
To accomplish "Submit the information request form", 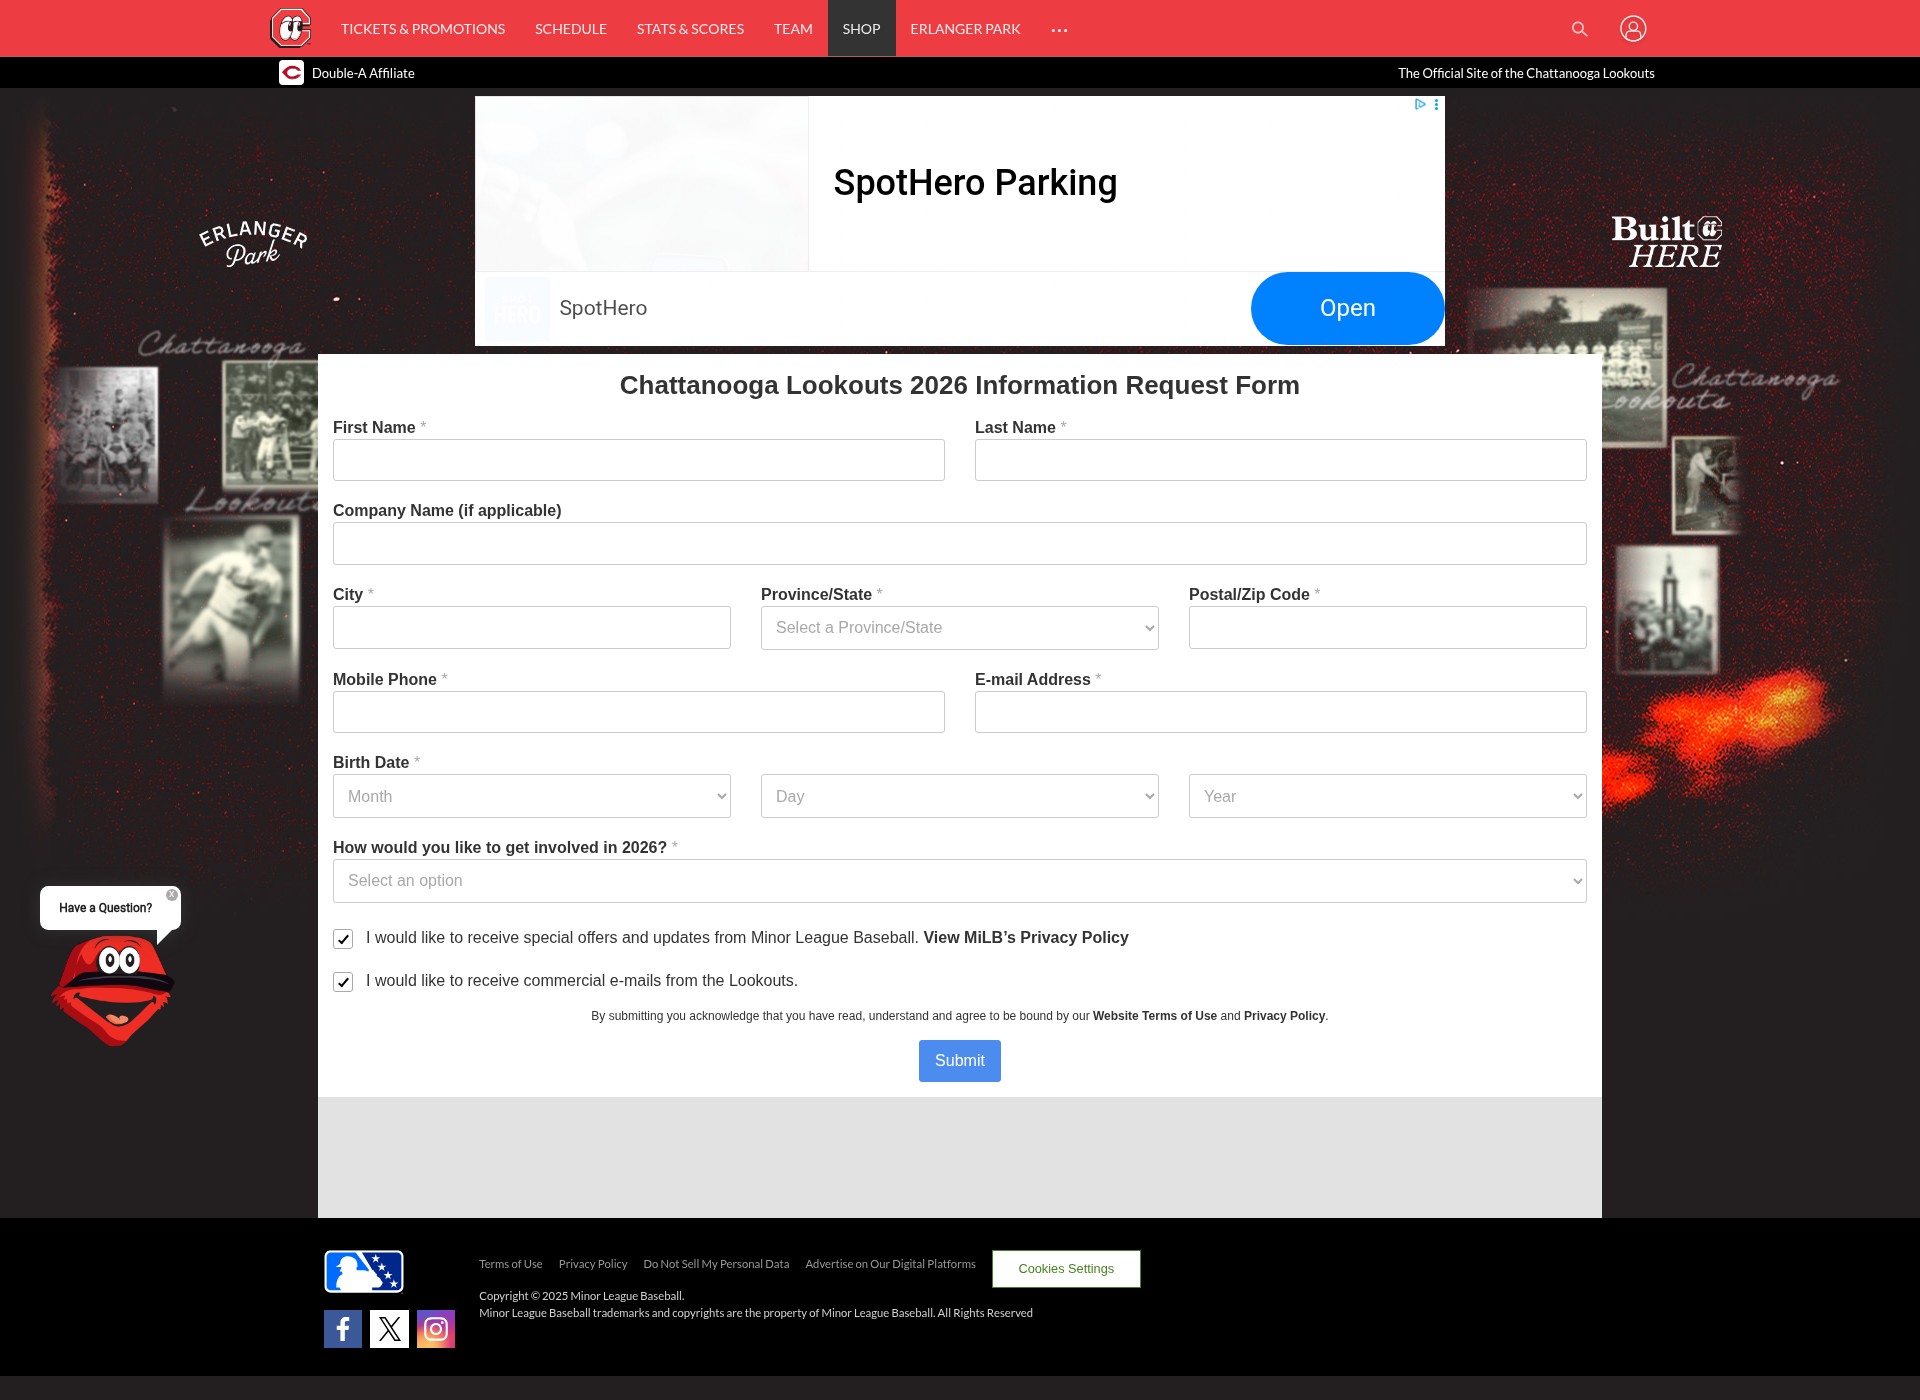I will 960,1061.
